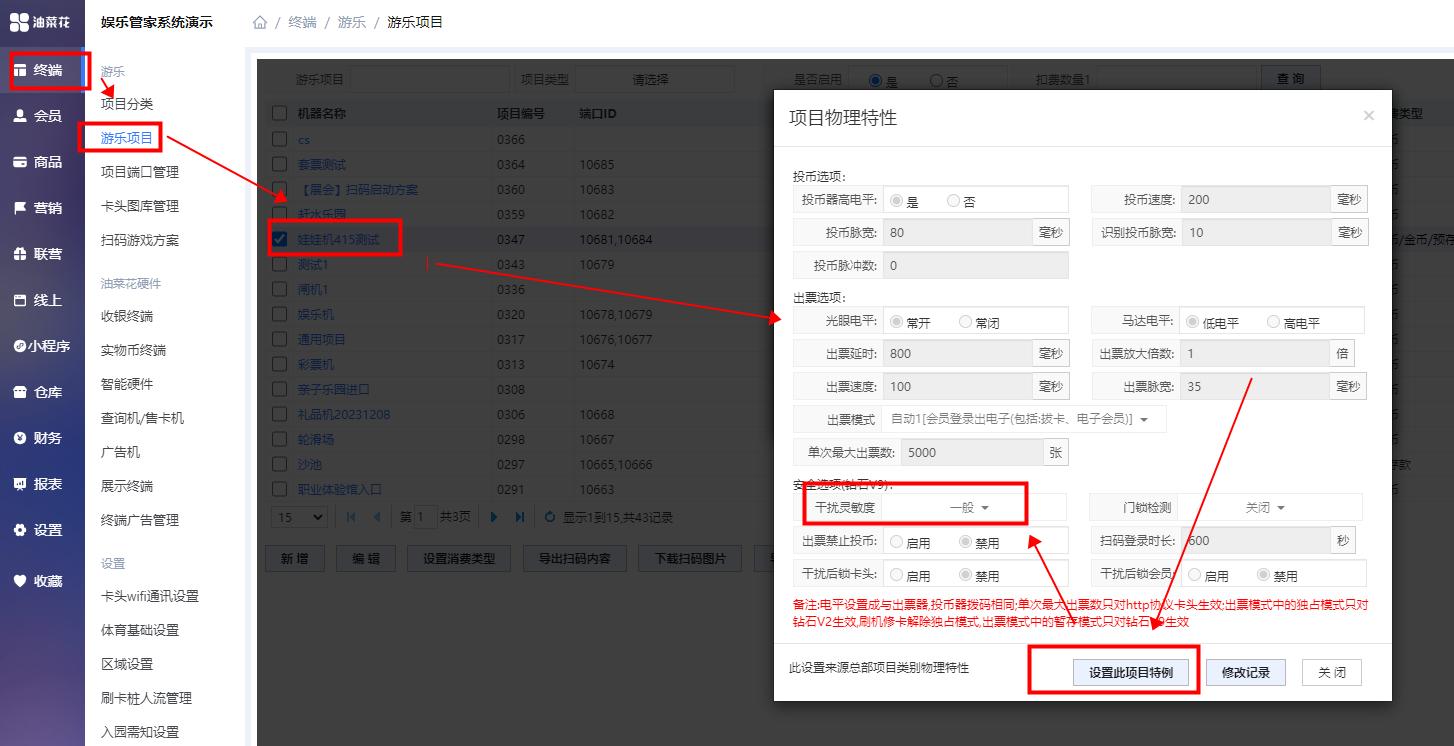The width and height of the screenshot is (1454, 746).
Task: Open the 设置 module in the left sidebar
Action: click(x=40, y=530)
